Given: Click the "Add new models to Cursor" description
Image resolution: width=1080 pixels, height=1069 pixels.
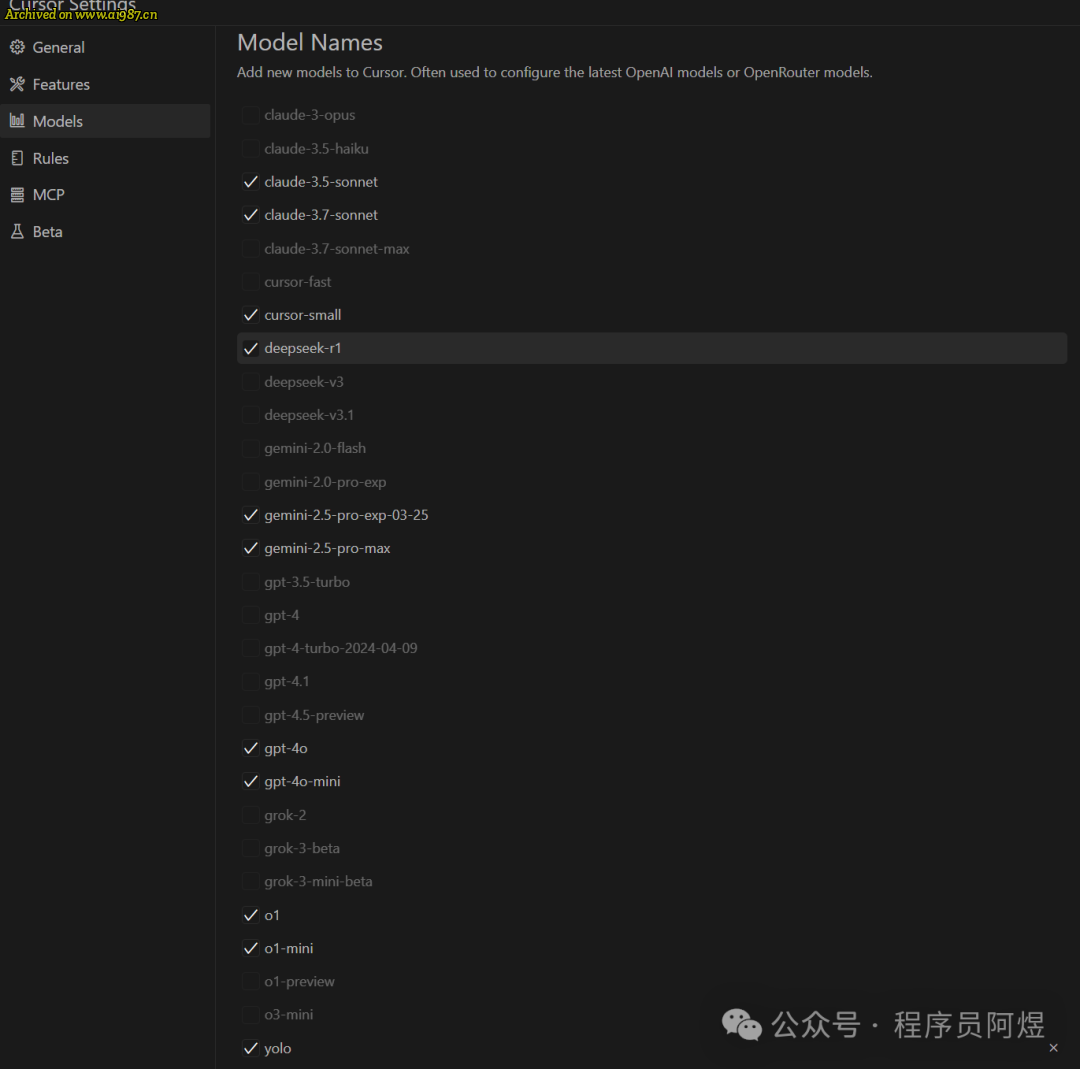Looking at the screenshot, I should pos(554,72).
